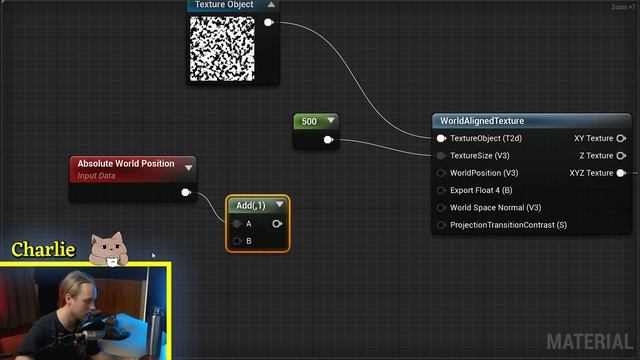Select Absolute World Position node title

126,164
